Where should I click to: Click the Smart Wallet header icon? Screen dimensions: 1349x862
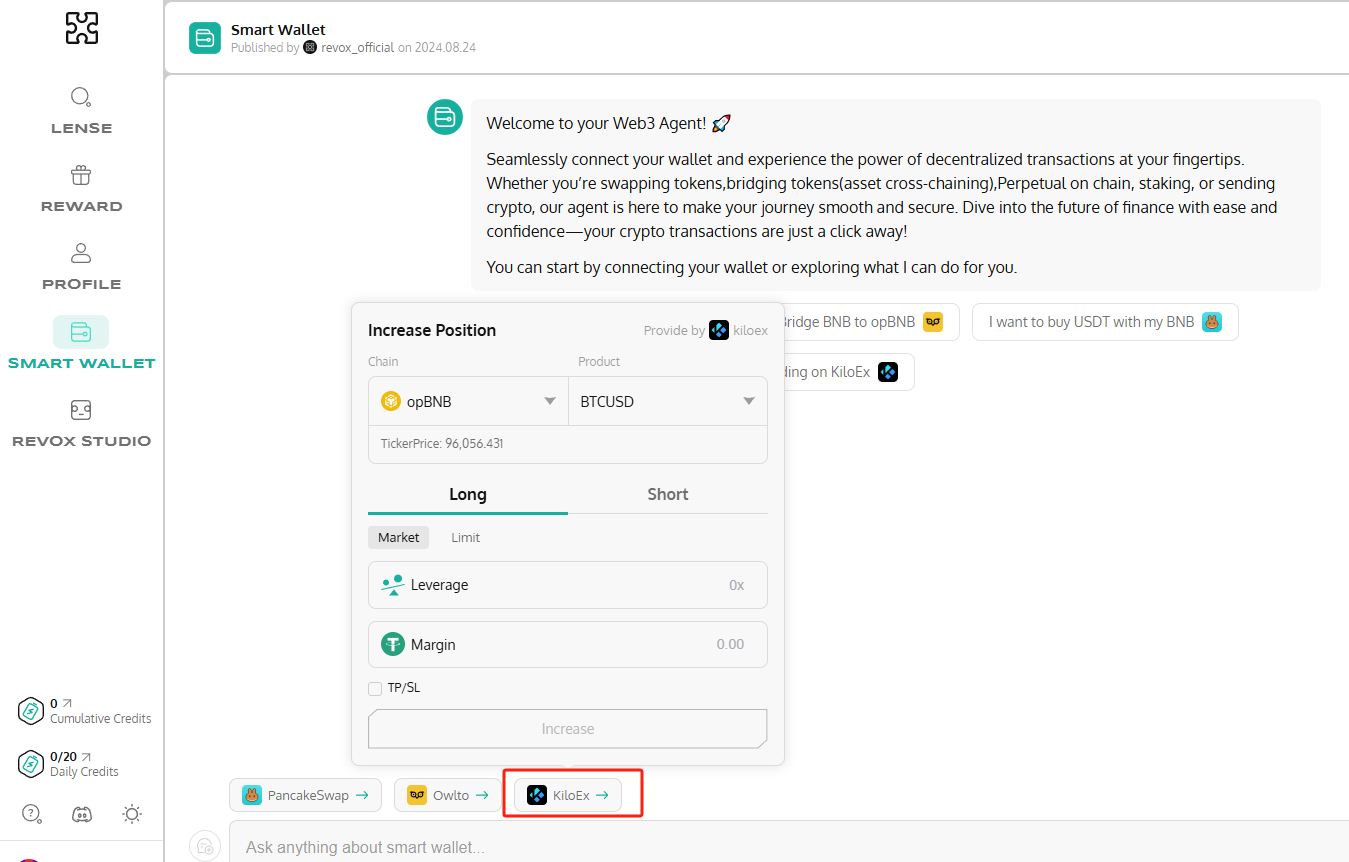pyautogui.click(x=205, y=38)
